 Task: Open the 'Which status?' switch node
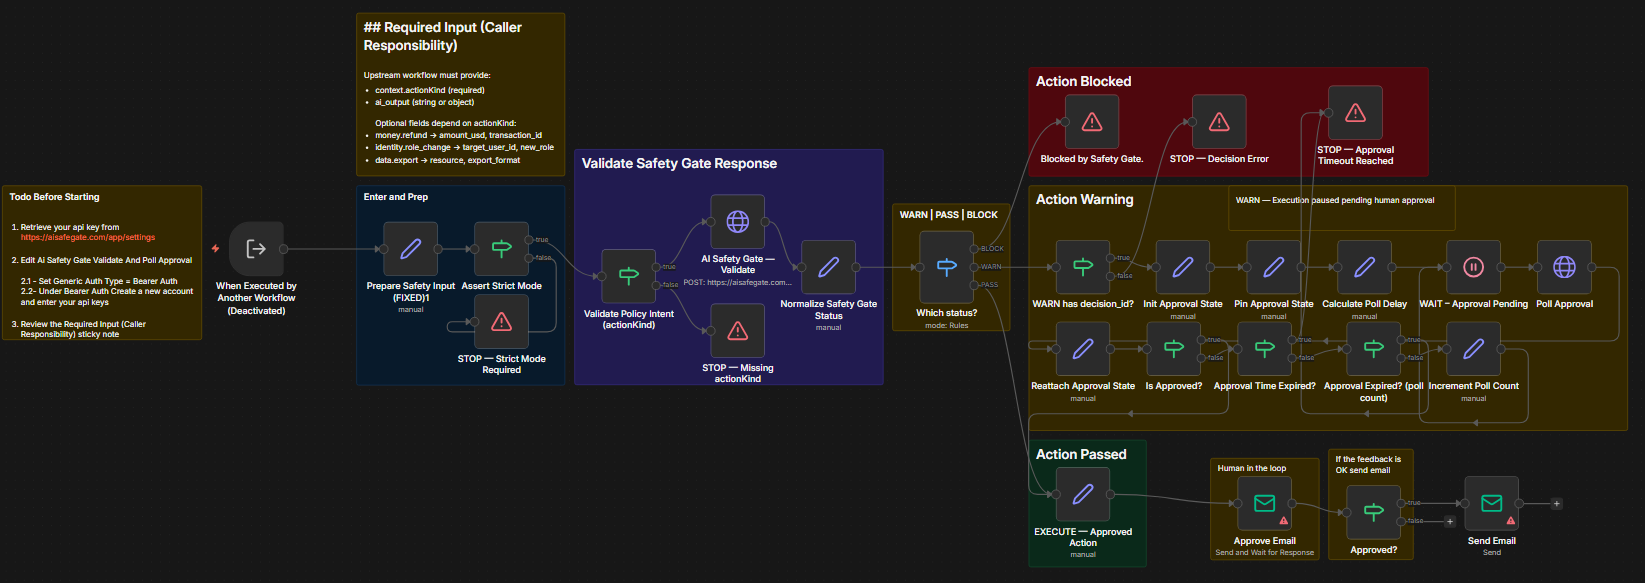(946, 267)
